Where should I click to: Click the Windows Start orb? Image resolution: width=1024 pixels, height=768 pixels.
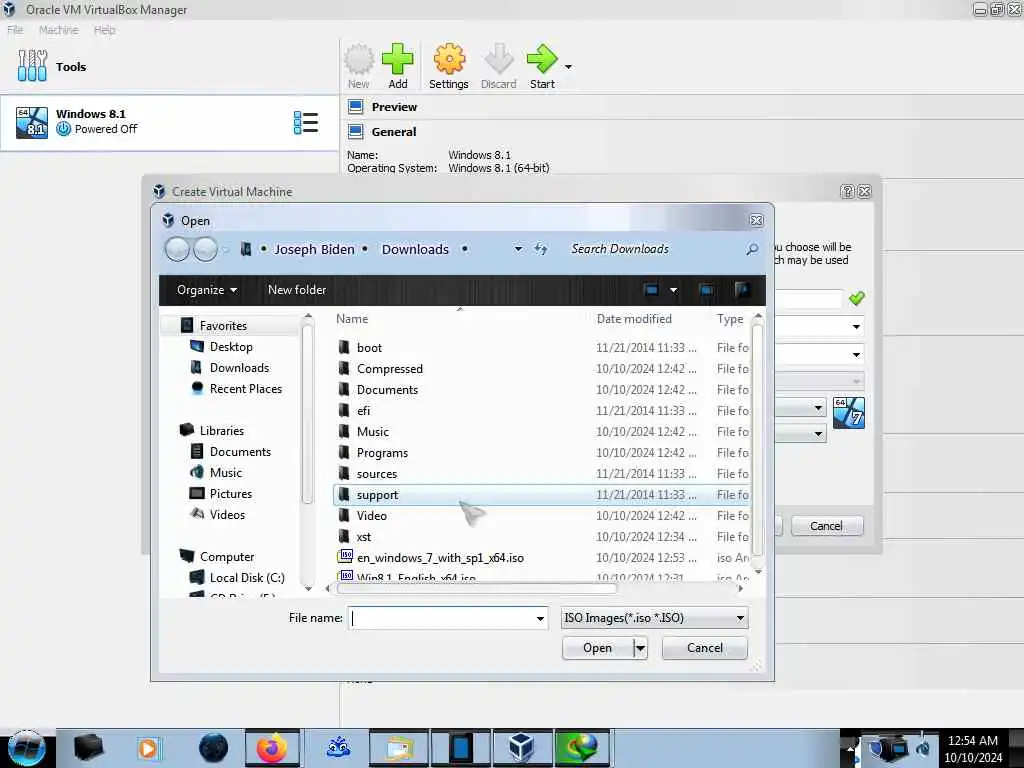(x=27, y=748)
